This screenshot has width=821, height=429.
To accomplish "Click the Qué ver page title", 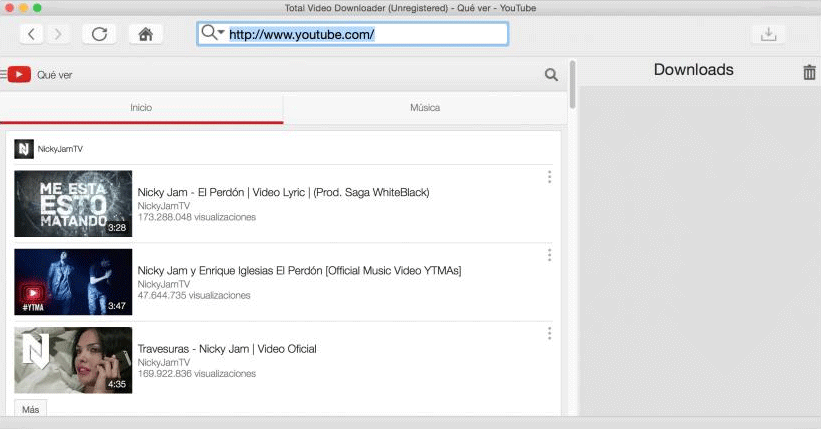I will pos(54,75).
